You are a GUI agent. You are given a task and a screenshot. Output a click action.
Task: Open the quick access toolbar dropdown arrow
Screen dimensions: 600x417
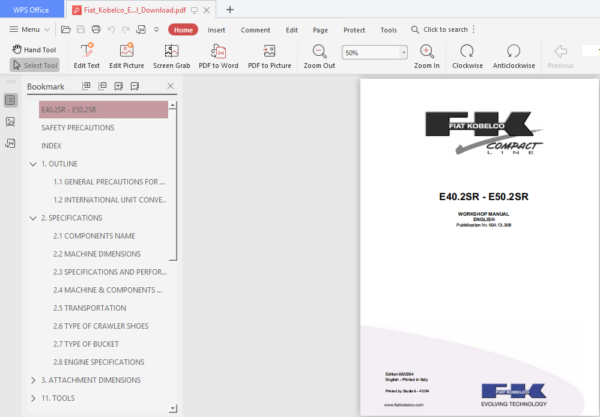click(157, 29)
